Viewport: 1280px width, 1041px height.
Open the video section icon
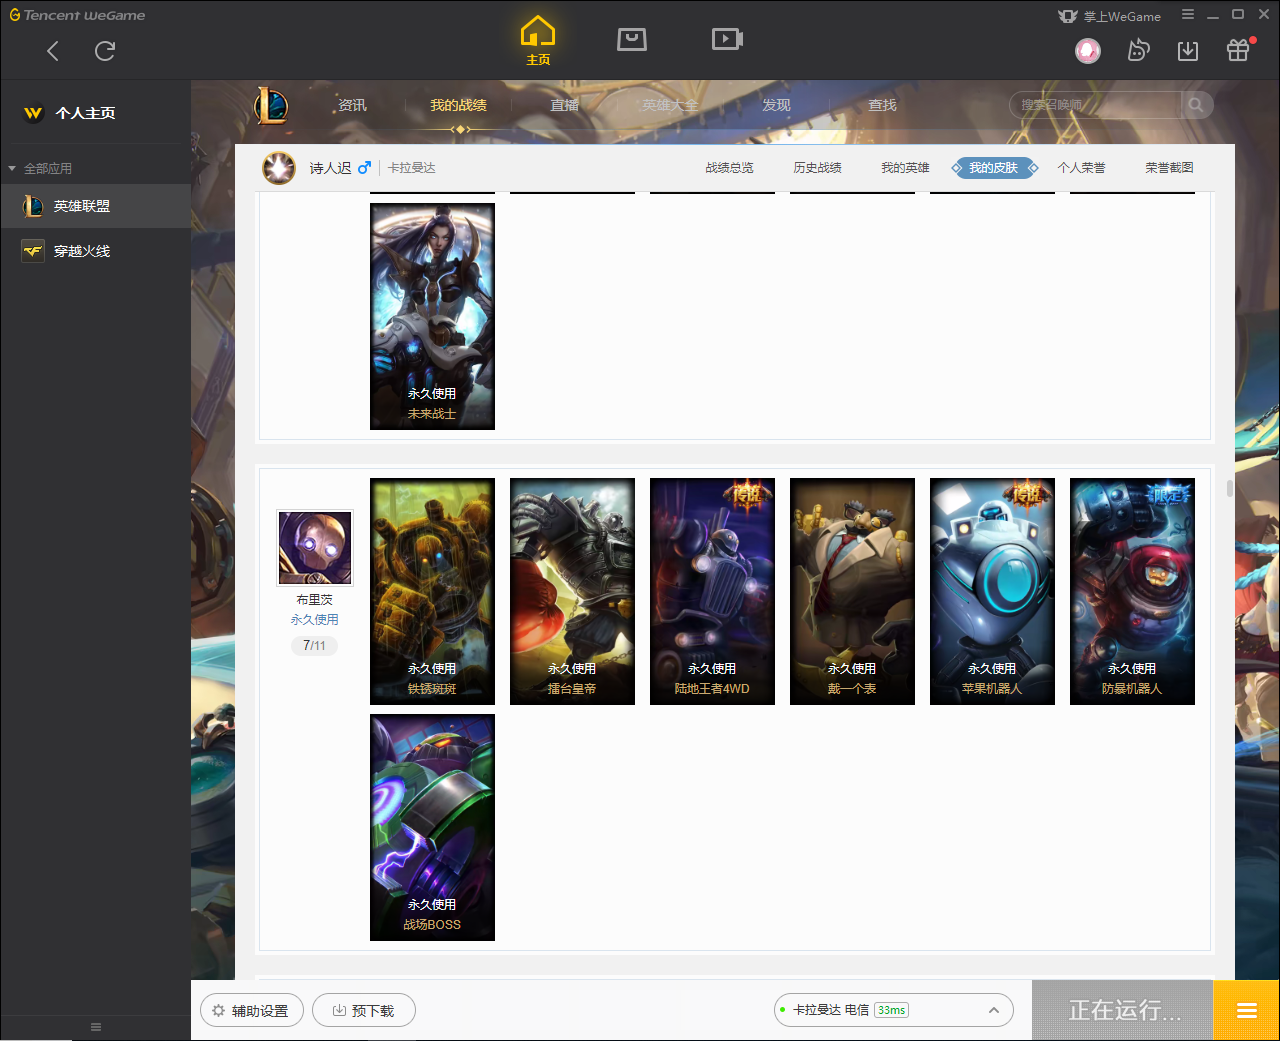(727, 39)
